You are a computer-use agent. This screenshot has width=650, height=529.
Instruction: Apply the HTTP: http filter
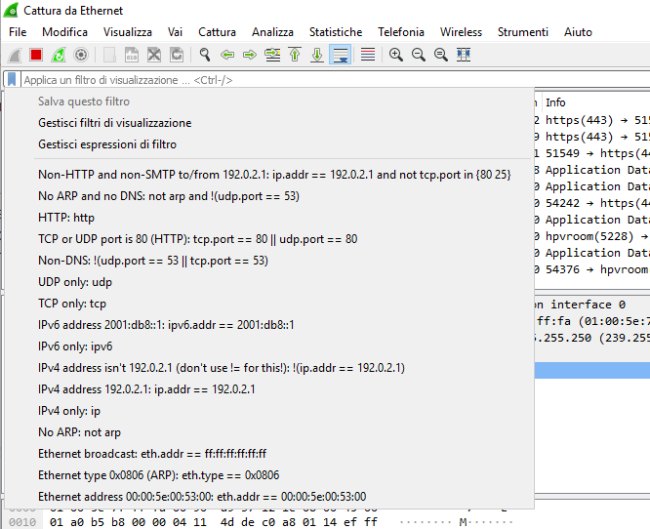pos(269,218)
